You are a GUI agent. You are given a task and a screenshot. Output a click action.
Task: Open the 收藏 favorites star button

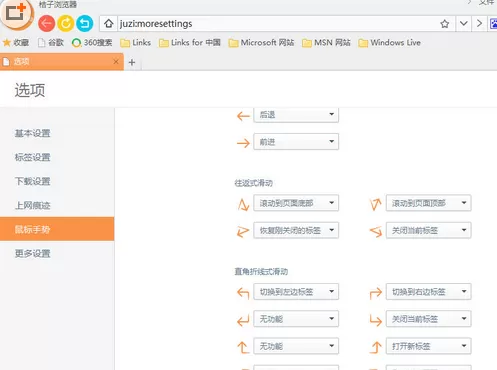(16, 43)
